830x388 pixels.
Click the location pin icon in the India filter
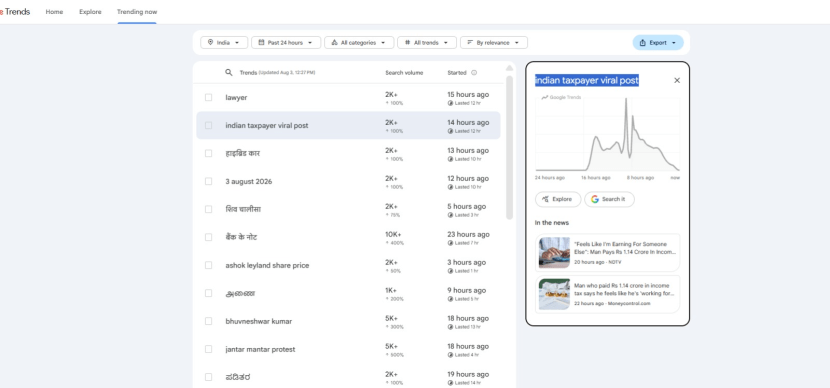click(210, 43)
